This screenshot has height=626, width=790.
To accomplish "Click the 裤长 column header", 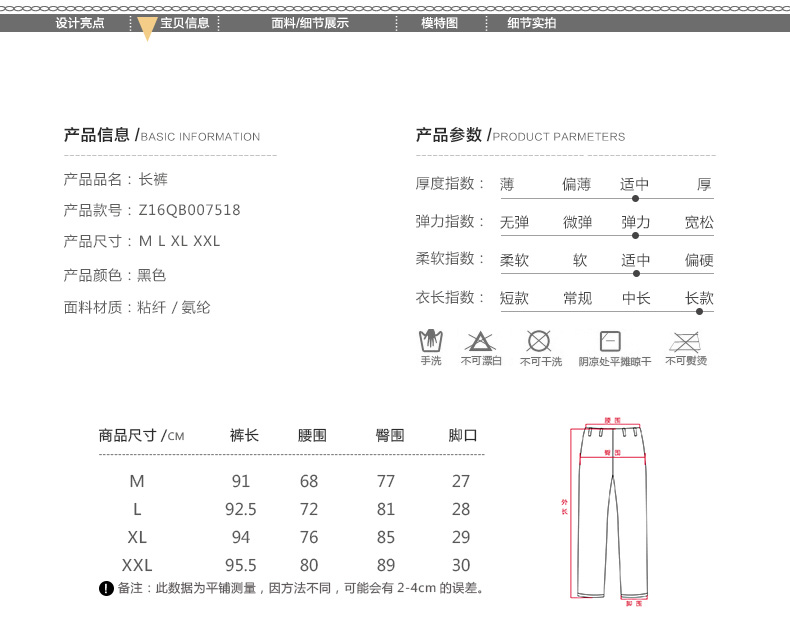I will (244, 435).
